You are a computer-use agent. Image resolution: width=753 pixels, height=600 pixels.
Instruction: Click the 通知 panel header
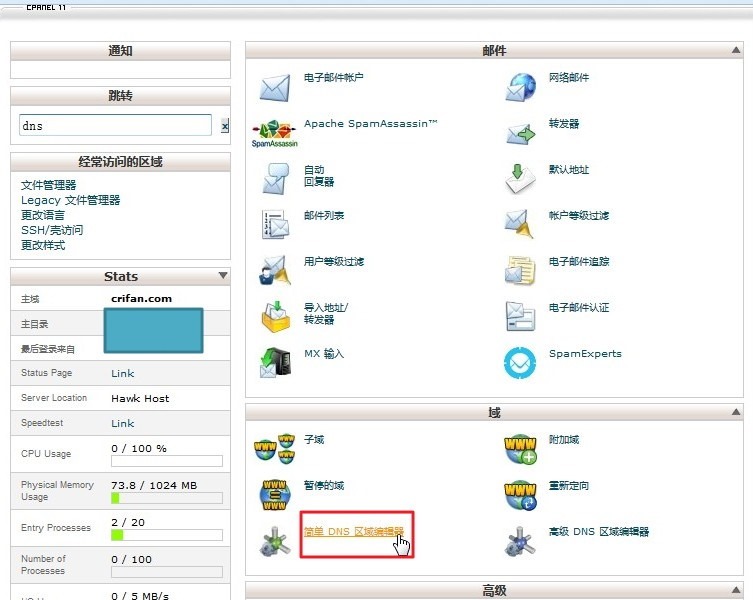[x=120, y=50]
